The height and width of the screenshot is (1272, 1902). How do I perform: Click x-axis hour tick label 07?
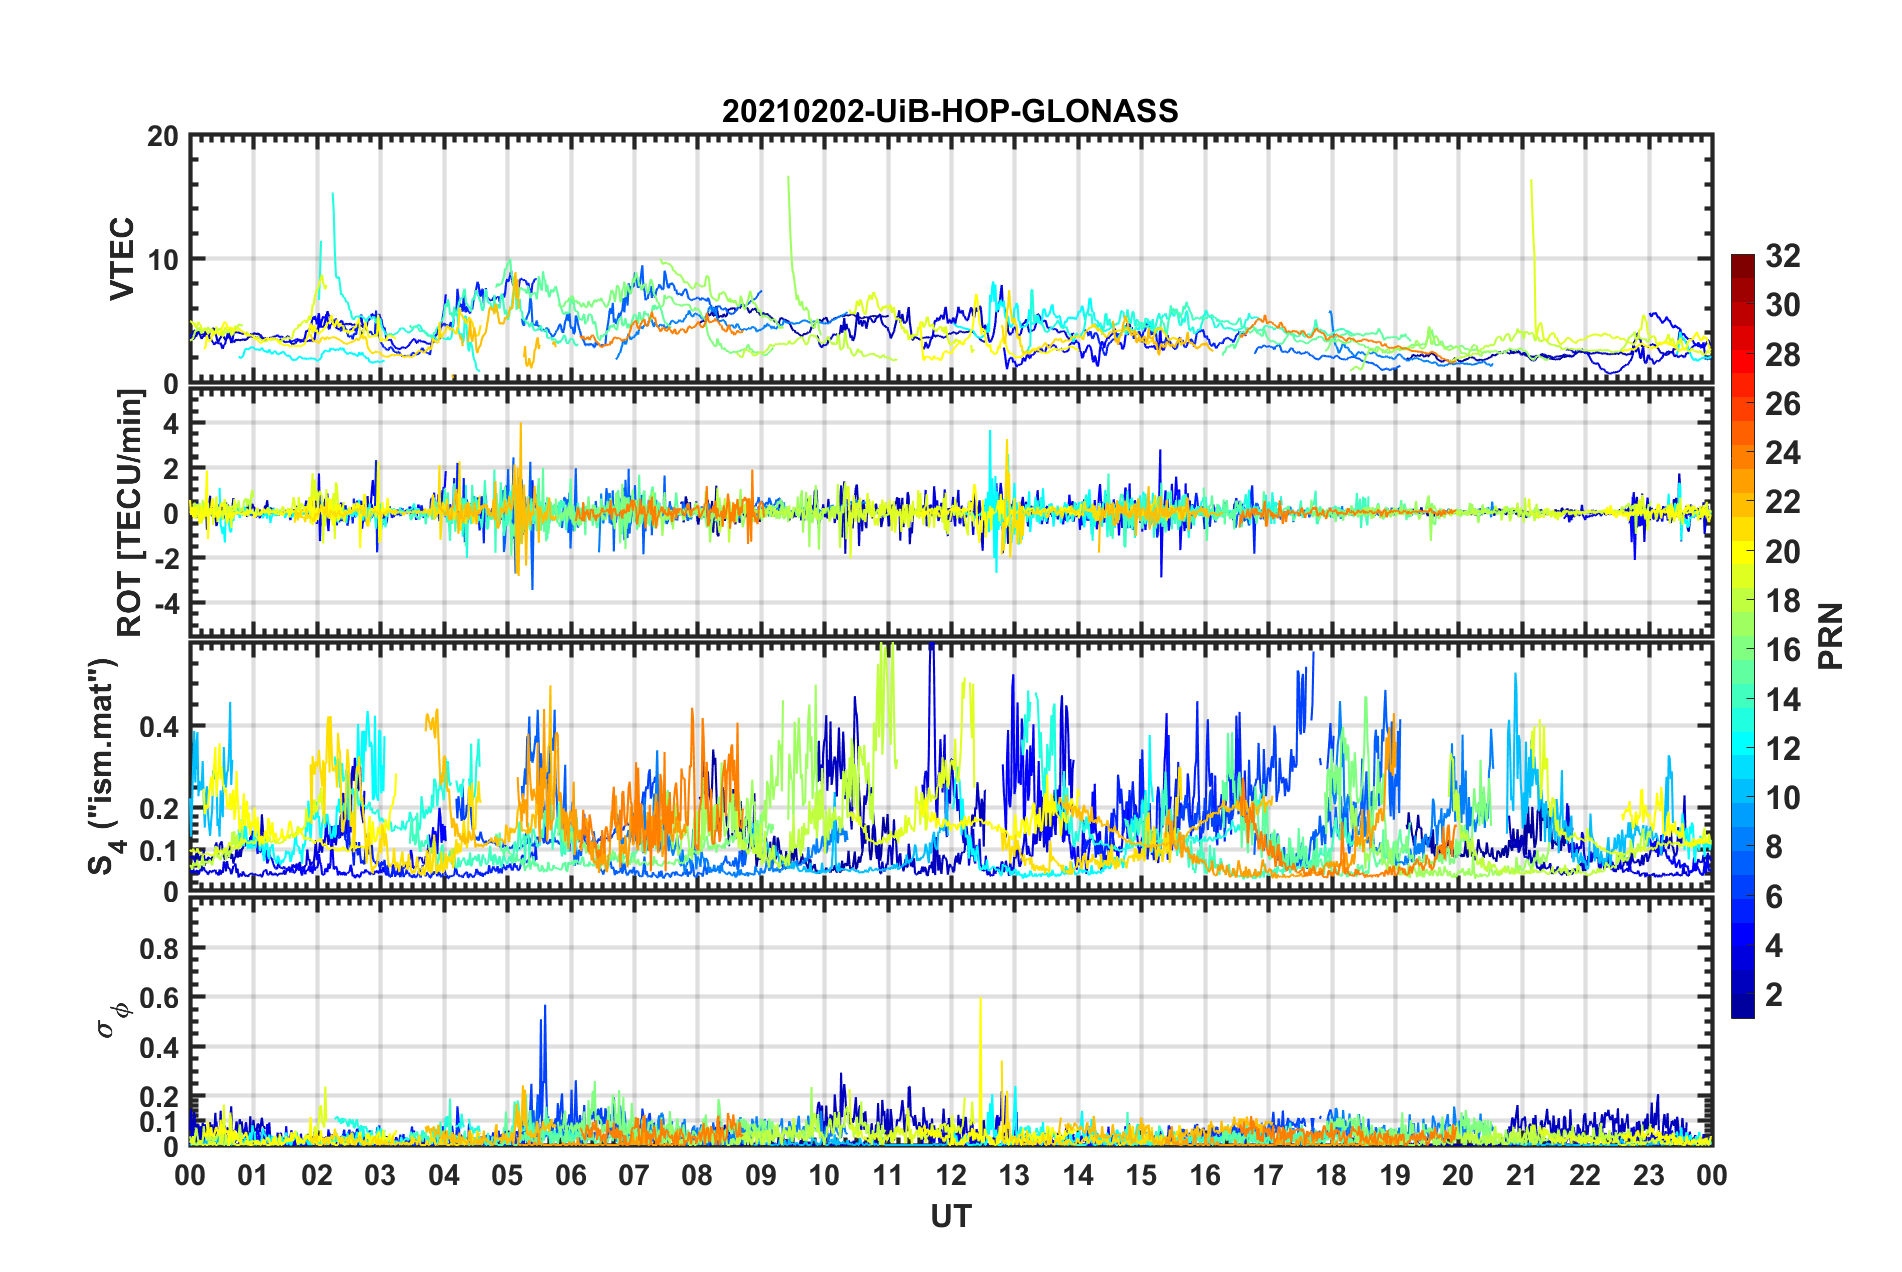tap(634, 1175)
